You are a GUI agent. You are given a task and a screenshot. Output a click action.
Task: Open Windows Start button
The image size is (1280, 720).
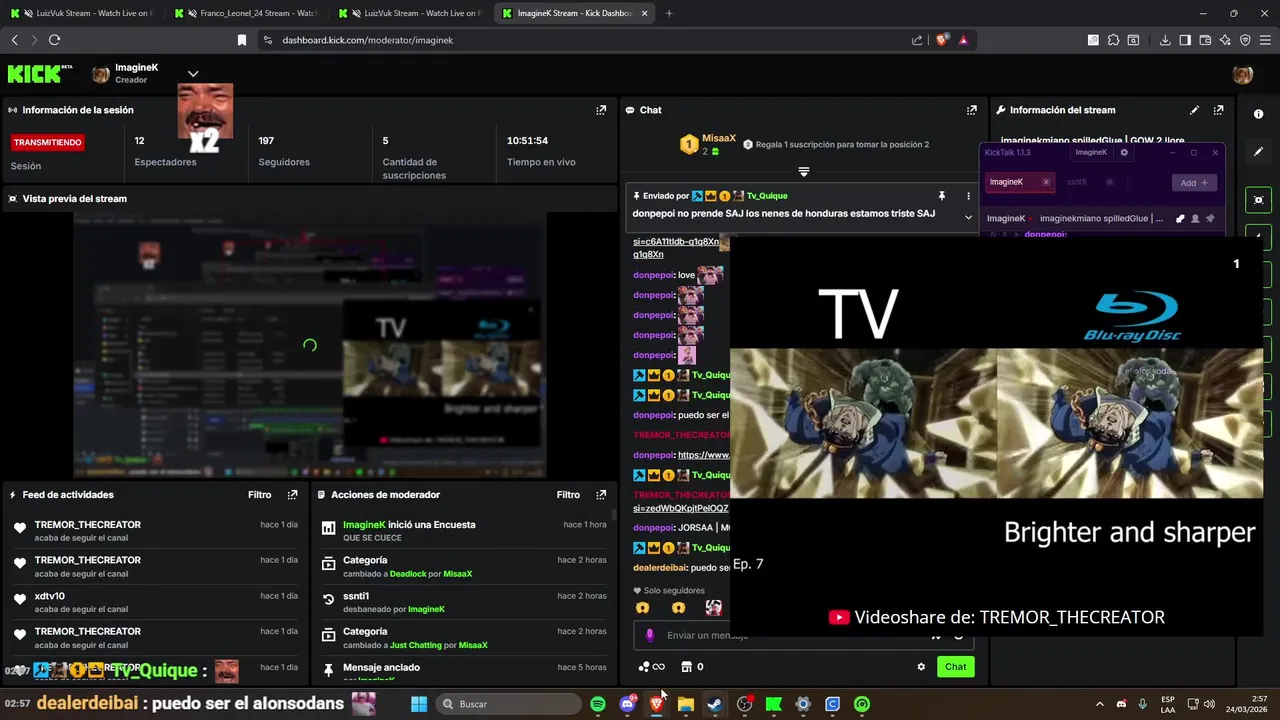[x=419, y=704]
